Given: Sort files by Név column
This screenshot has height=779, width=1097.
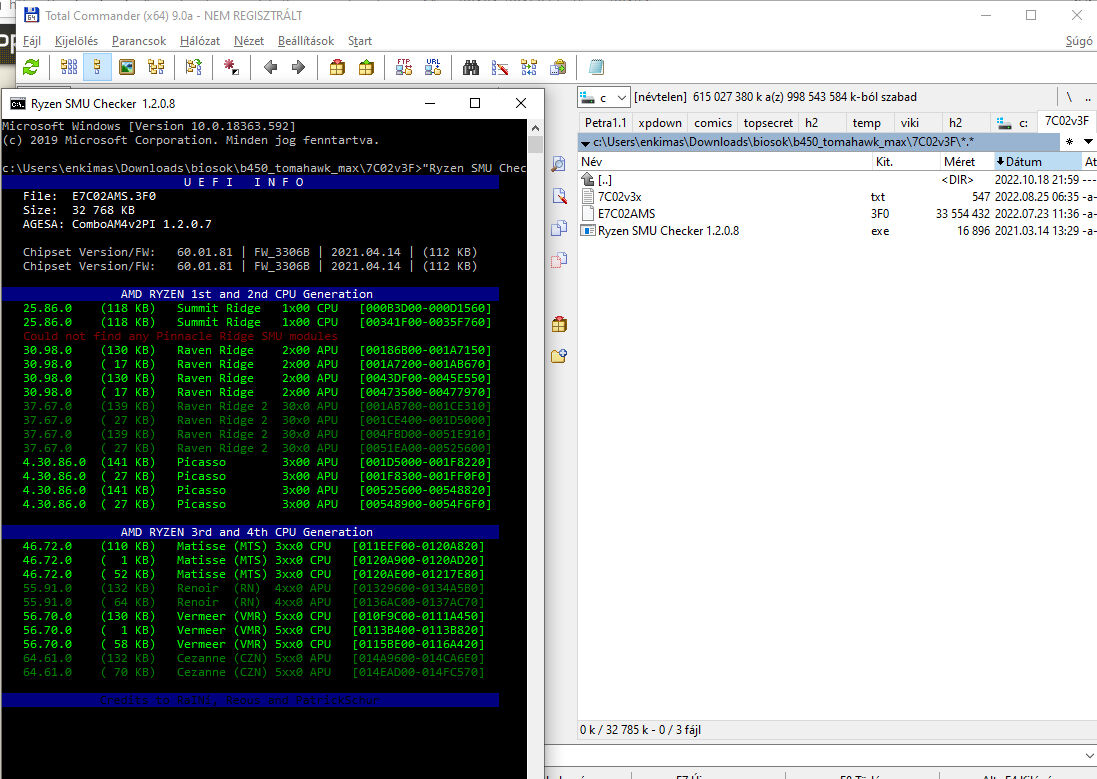Looking at the screenshot, I should click(725, 162).
